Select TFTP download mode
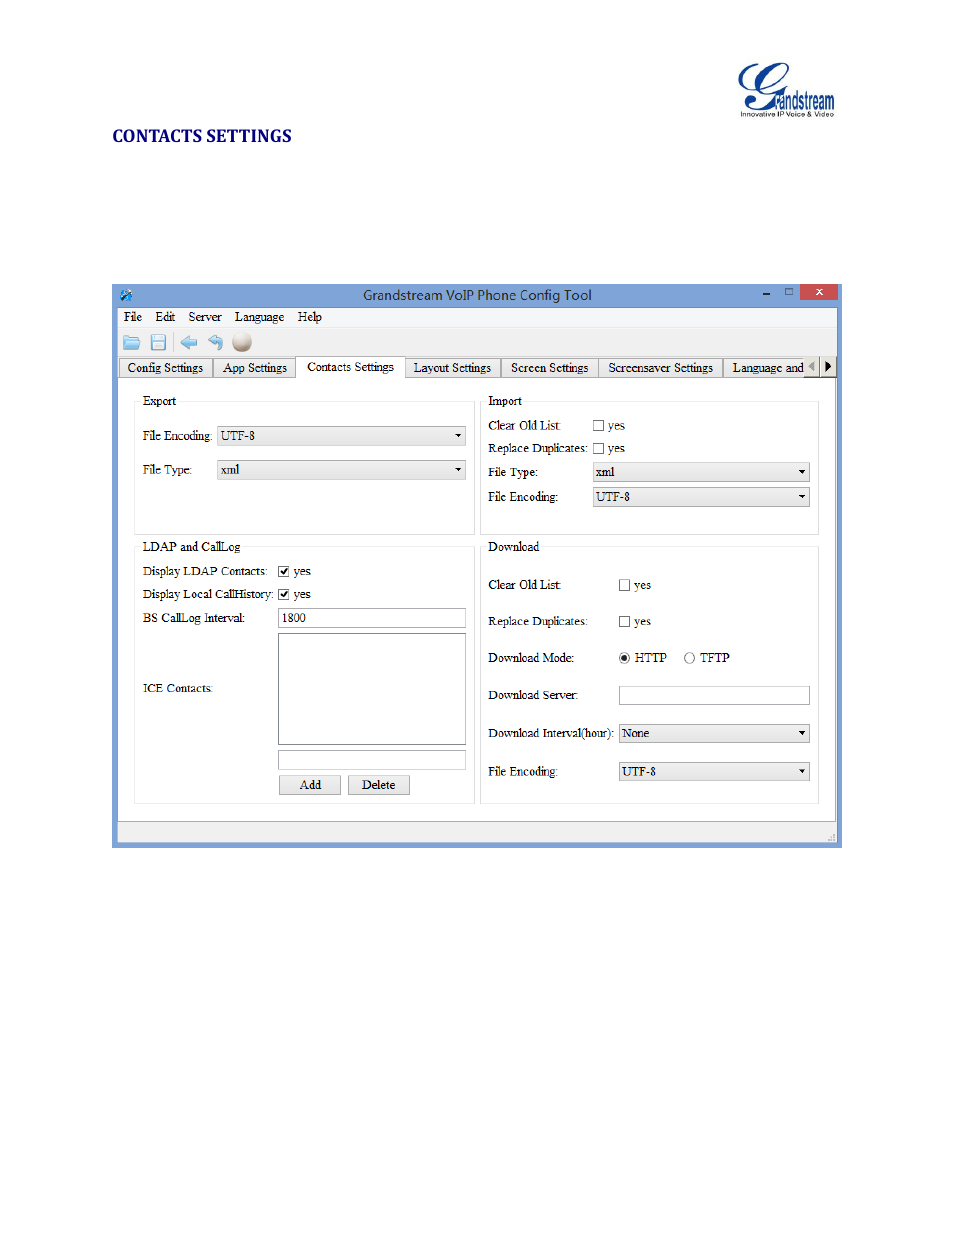 689,658
